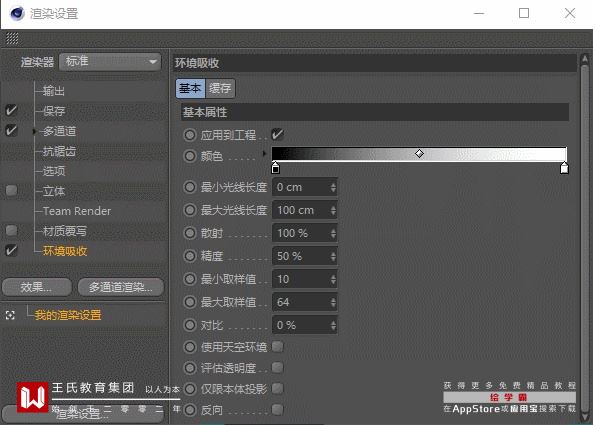
Task: Uncheck 应用到工程 checkbox
Action: pyautogui.click(x=278, y=134)
